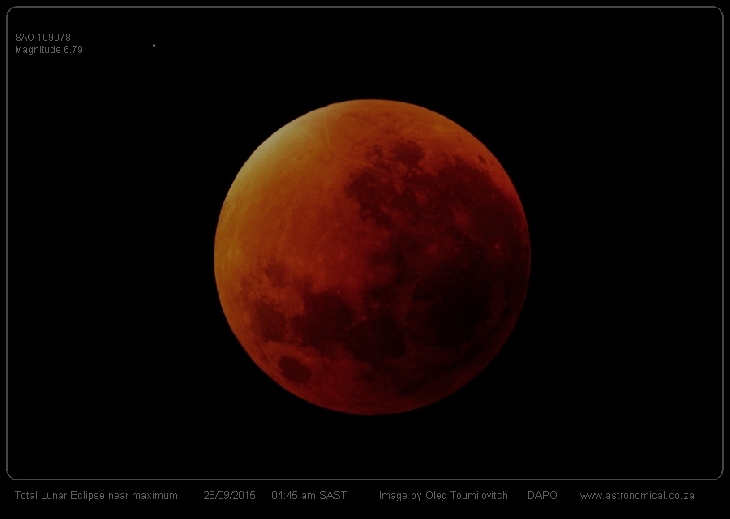Click the Magnitude 6.79 label

click(x=49, y=49)
